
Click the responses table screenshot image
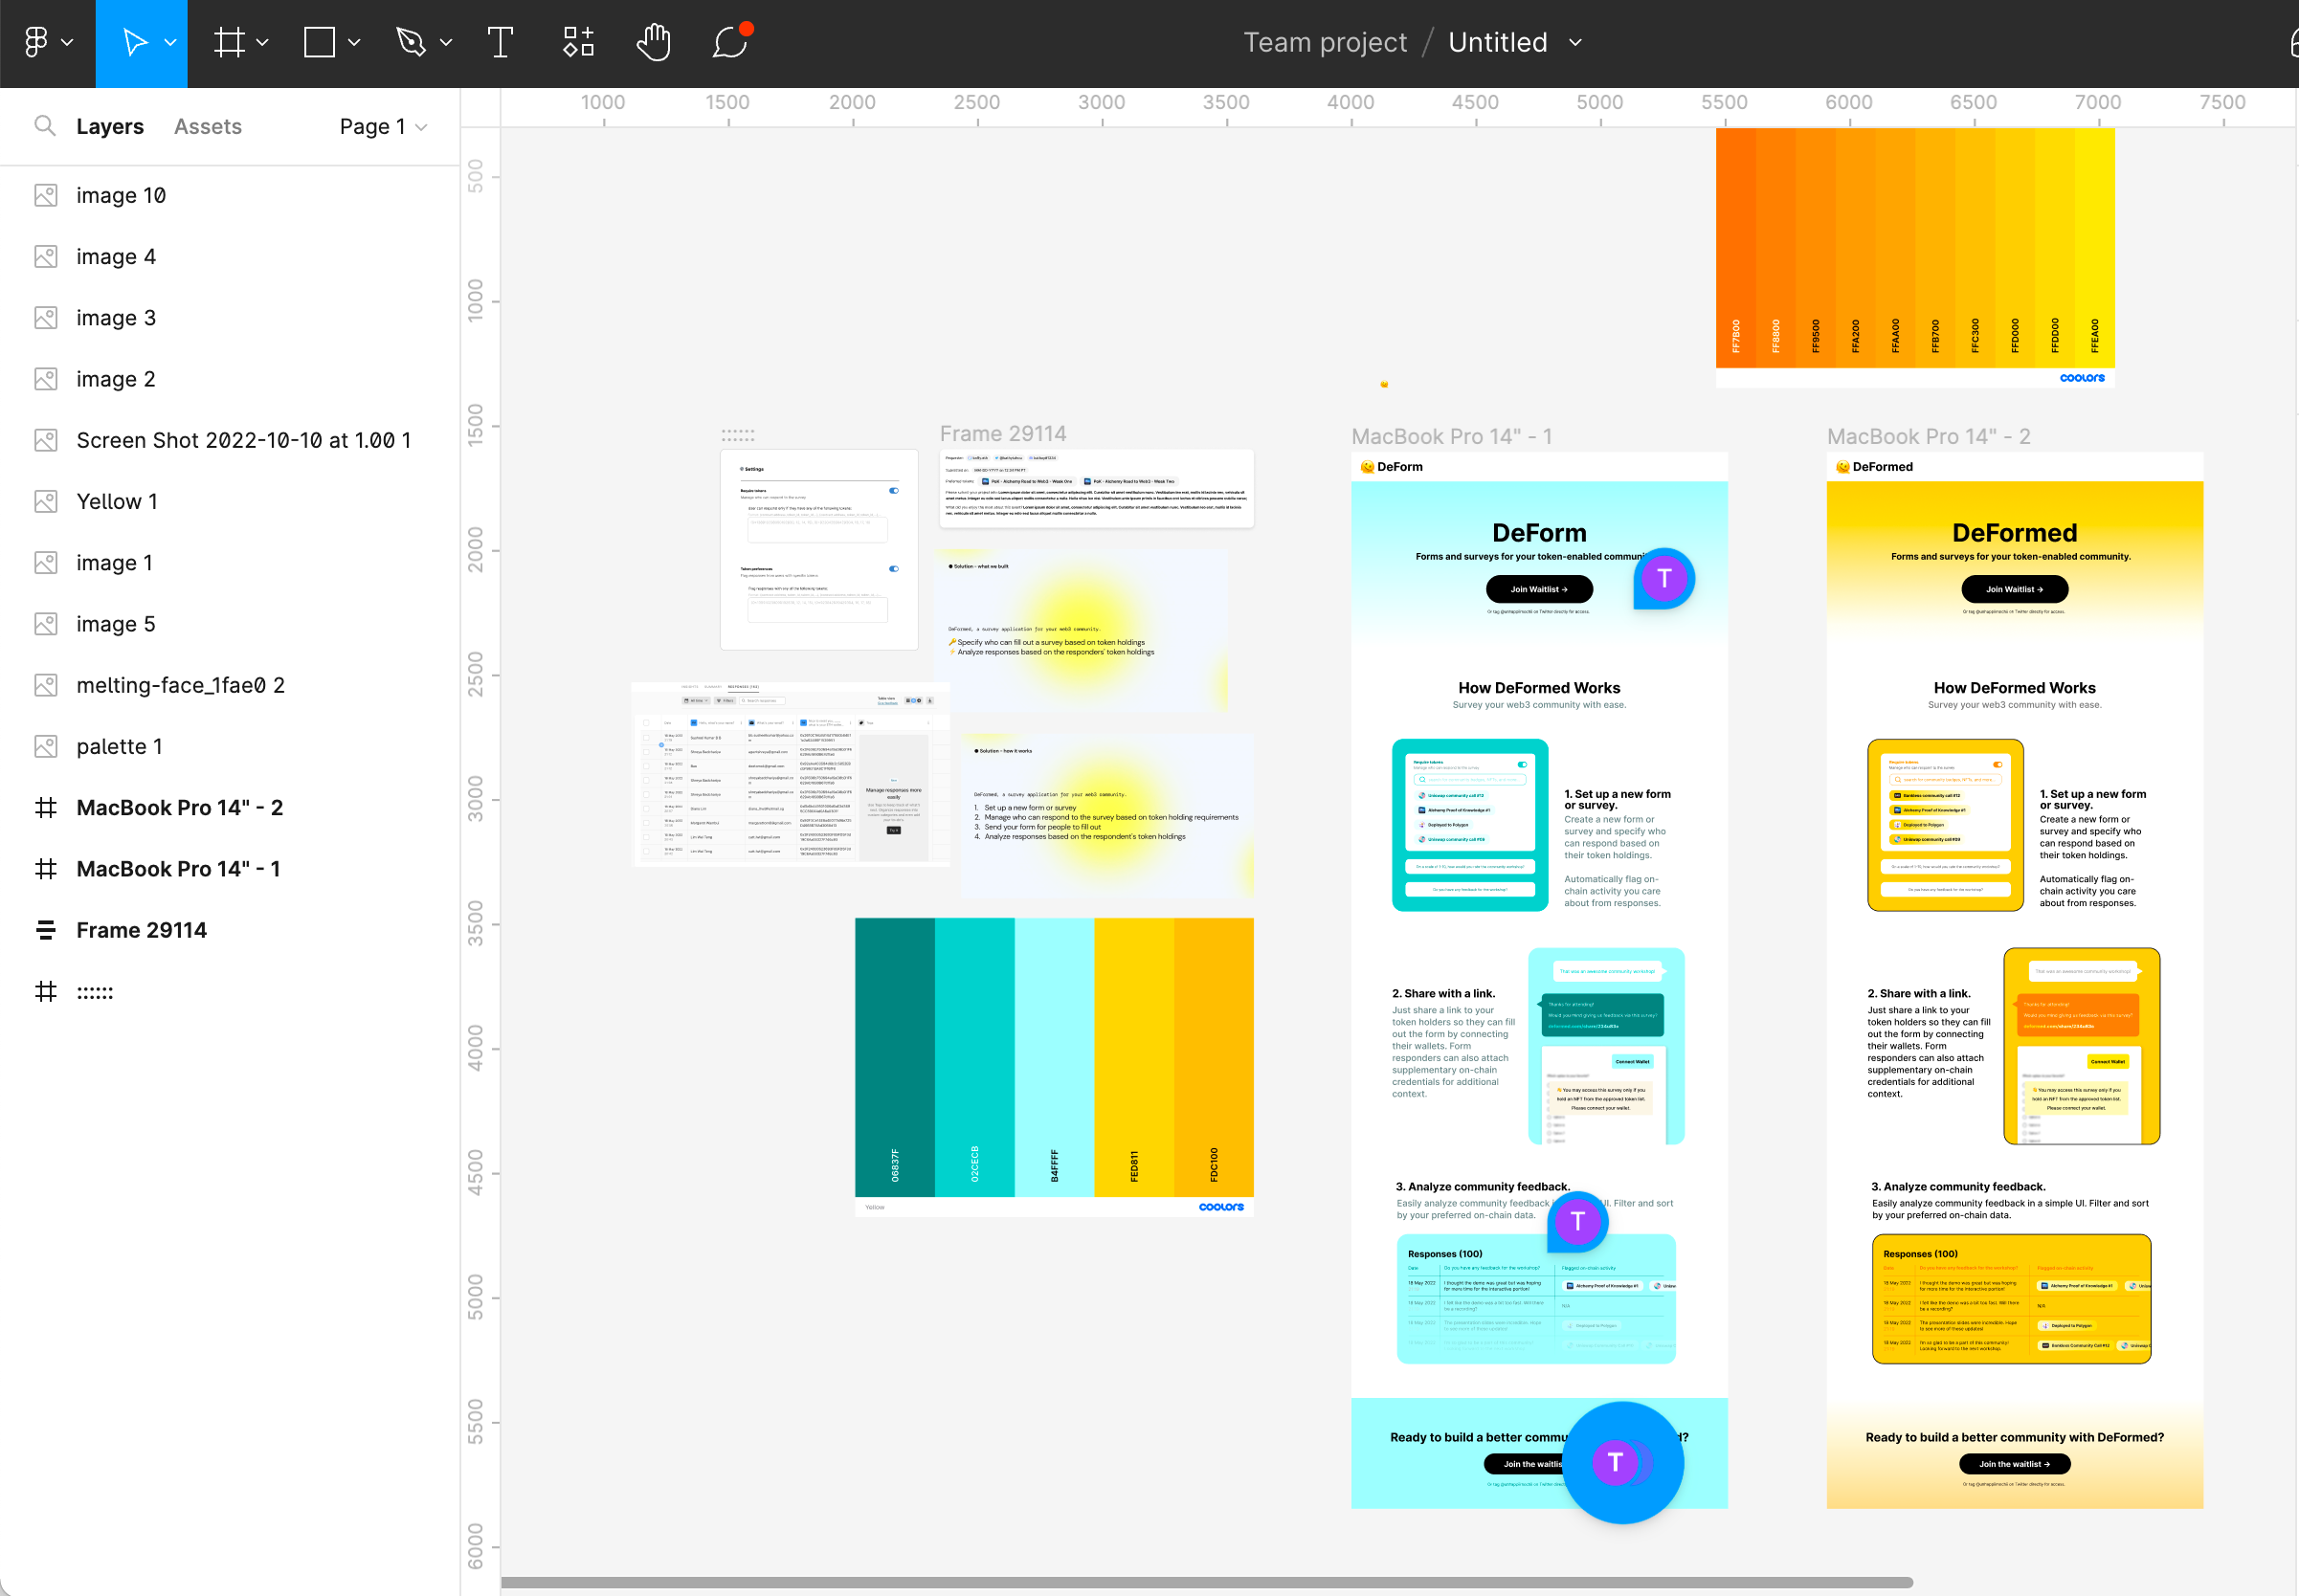click(x=790, y=774)
